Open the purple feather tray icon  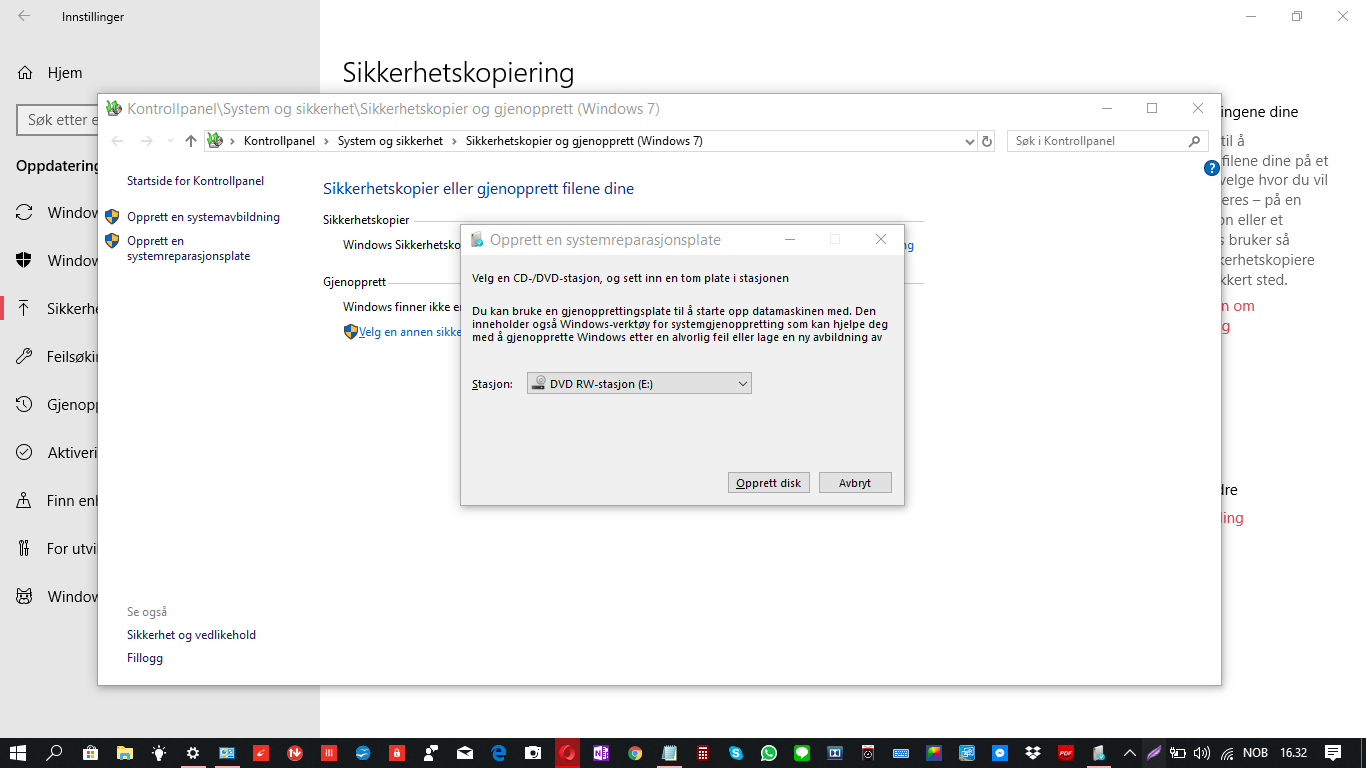click(1154, 753)
